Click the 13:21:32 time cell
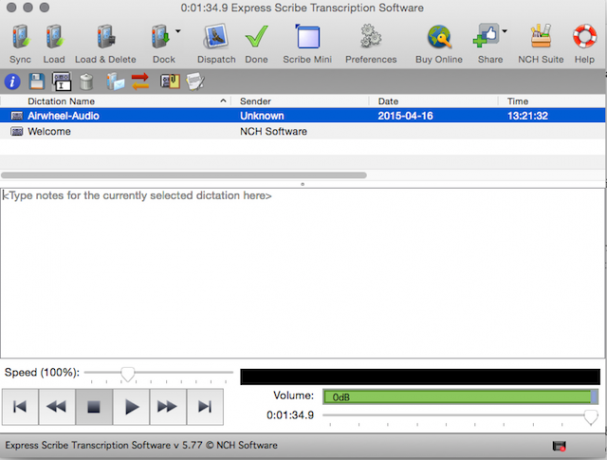The height and width of the screenshot is (460, 607). [528, 116]
